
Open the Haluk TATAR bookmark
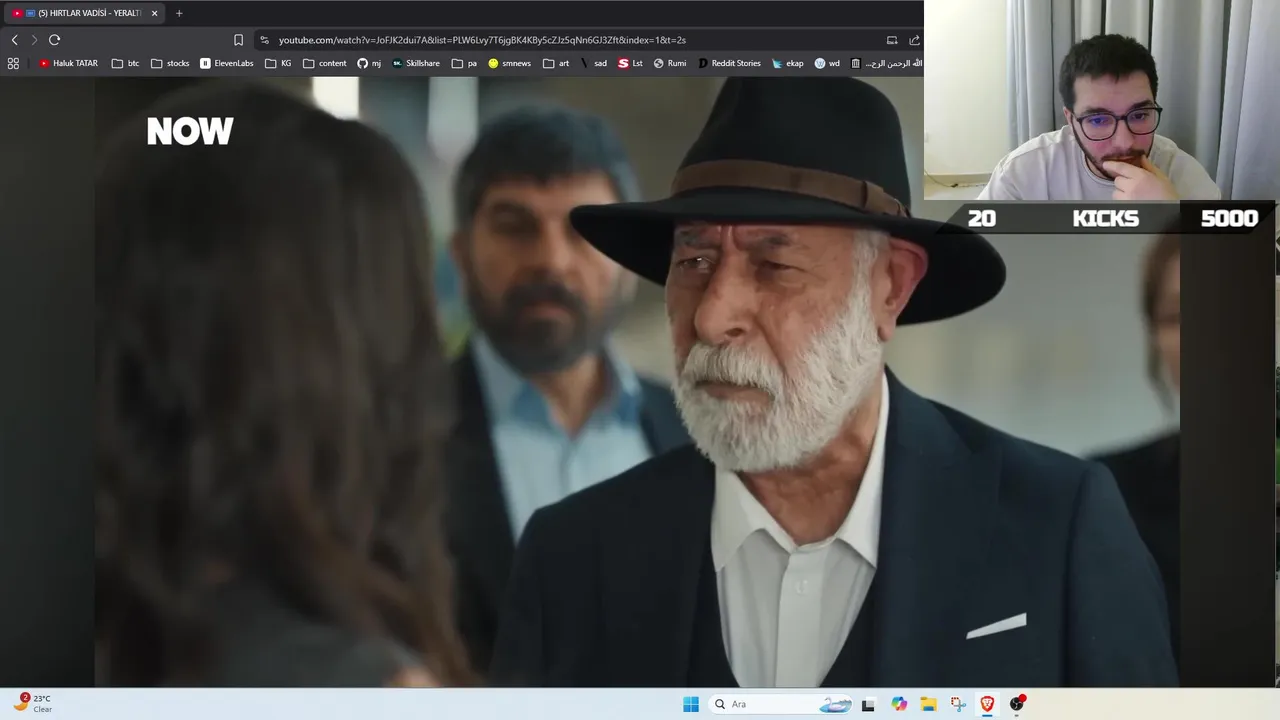(68, 63)
